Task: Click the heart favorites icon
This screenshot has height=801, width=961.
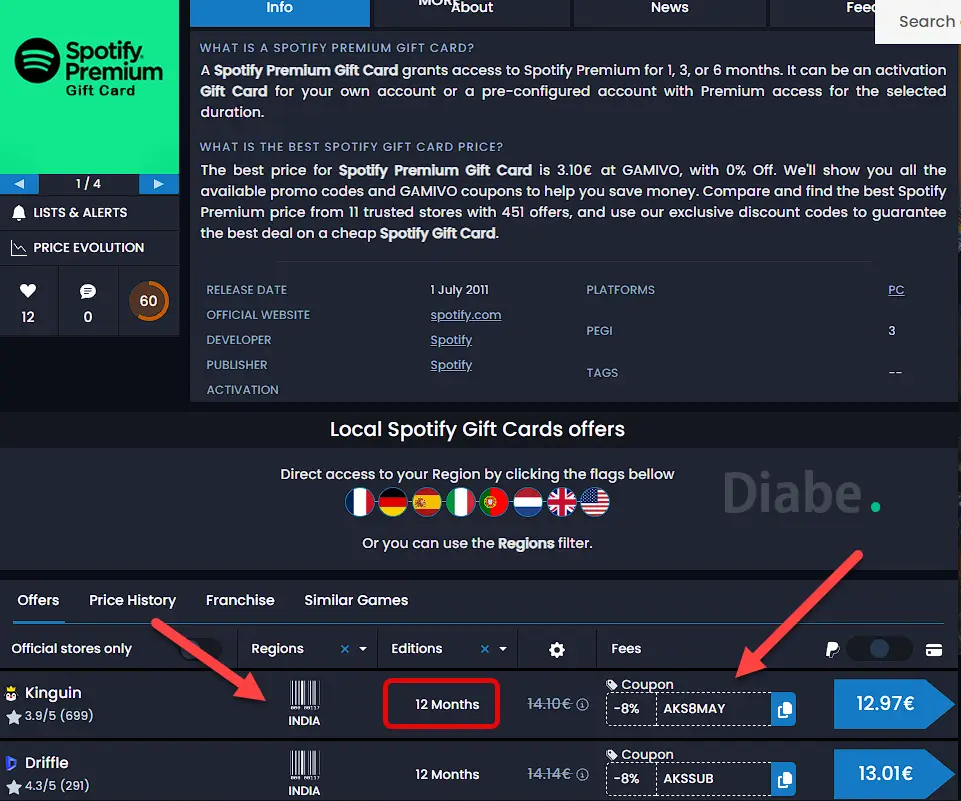Action: click(28, 291)
